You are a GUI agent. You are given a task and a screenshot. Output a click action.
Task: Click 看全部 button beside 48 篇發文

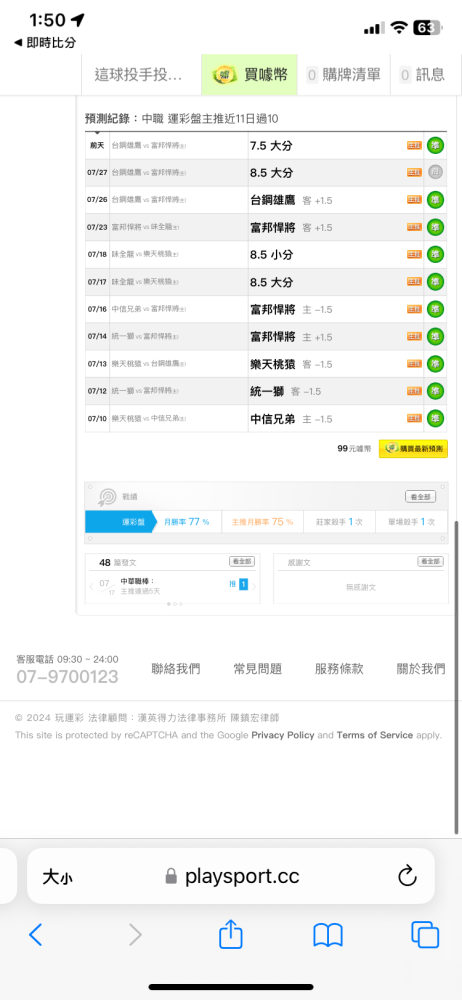point(242,562)
